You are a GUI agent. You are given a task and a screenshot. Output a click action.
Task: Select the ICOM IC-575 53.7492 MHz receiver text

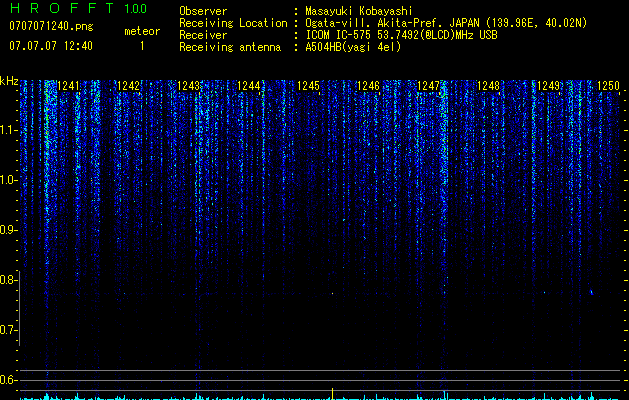pyautogui.click(x=401, y=35)
